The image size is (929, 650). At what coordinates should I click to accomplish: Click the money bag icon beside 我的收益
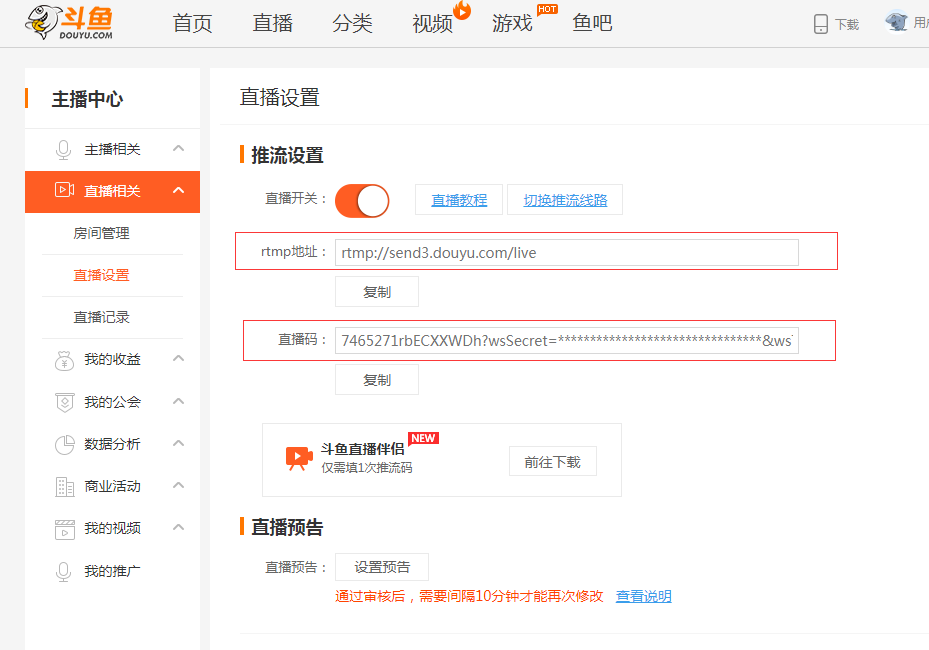click(x=64, y=360)
